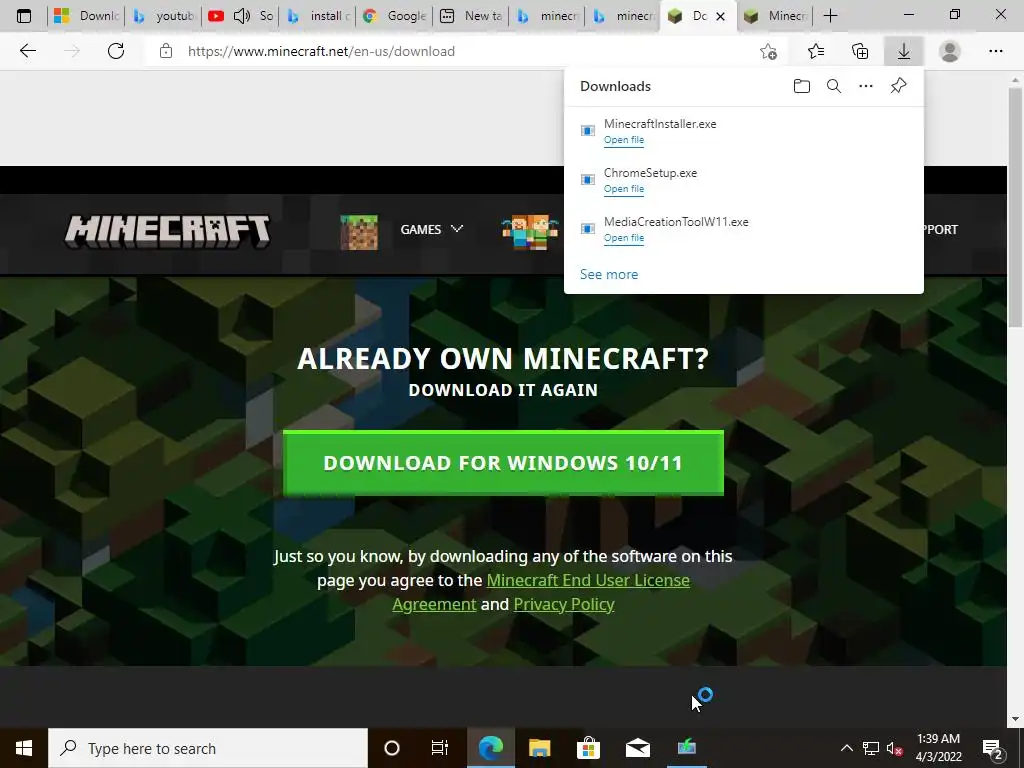Screen dimensions: 1024x768
Task: Search downloads with magnifier icon
Action: (x=834, y=86)
